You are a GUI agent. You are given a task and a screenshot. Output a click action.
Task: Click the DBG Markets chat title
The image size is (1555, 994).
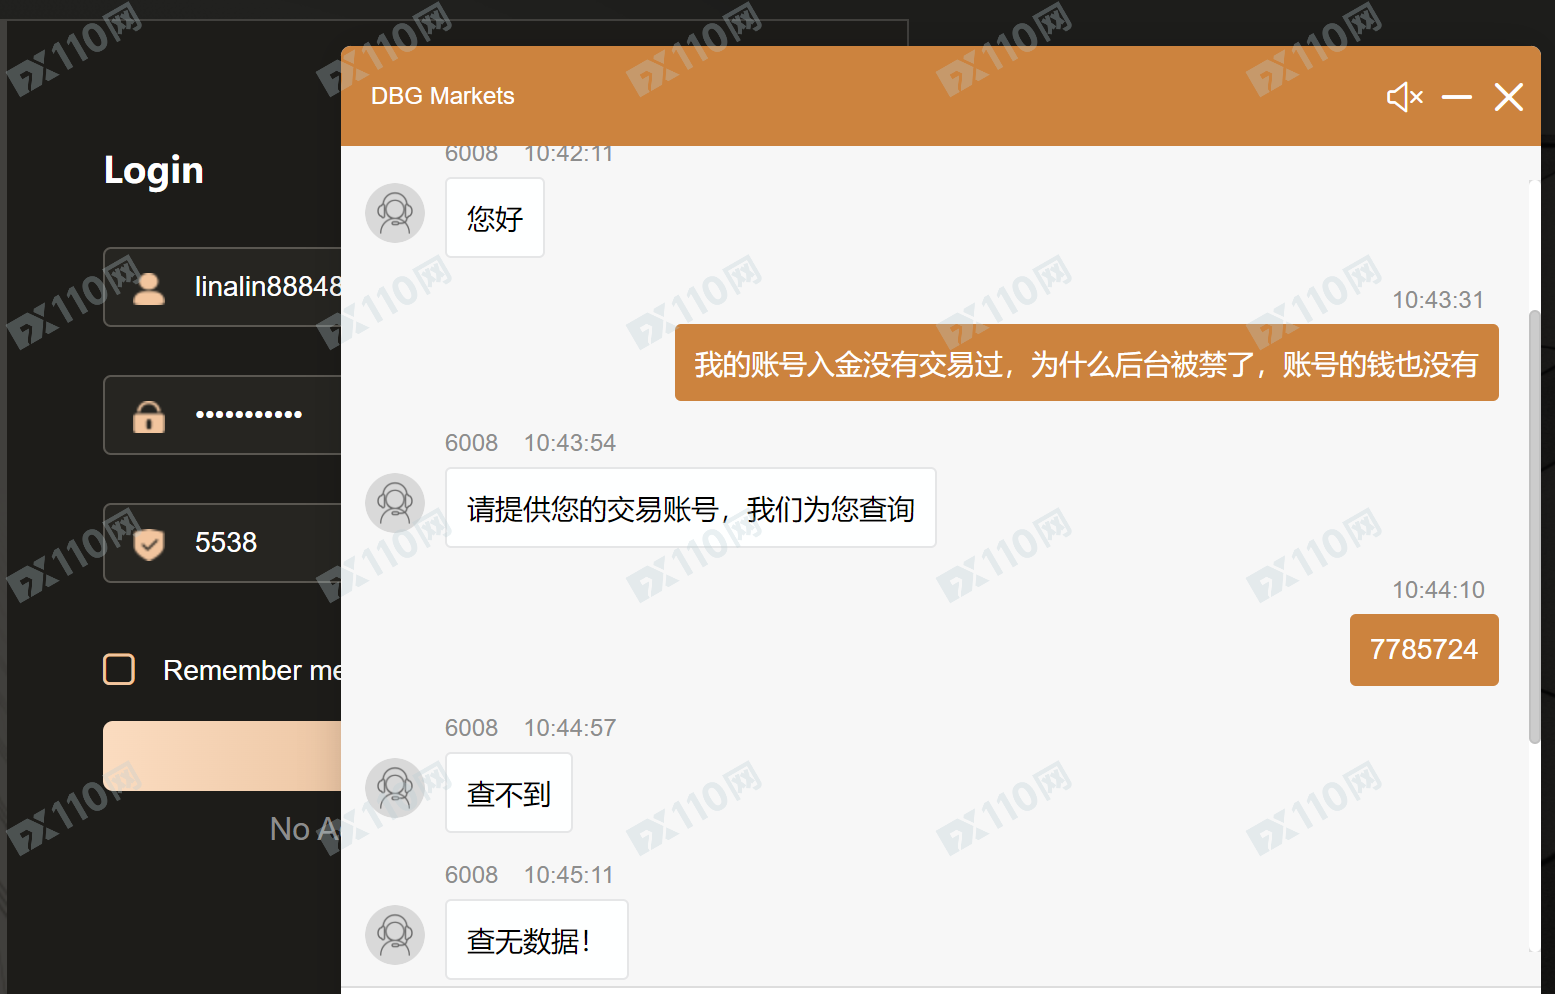442,96
